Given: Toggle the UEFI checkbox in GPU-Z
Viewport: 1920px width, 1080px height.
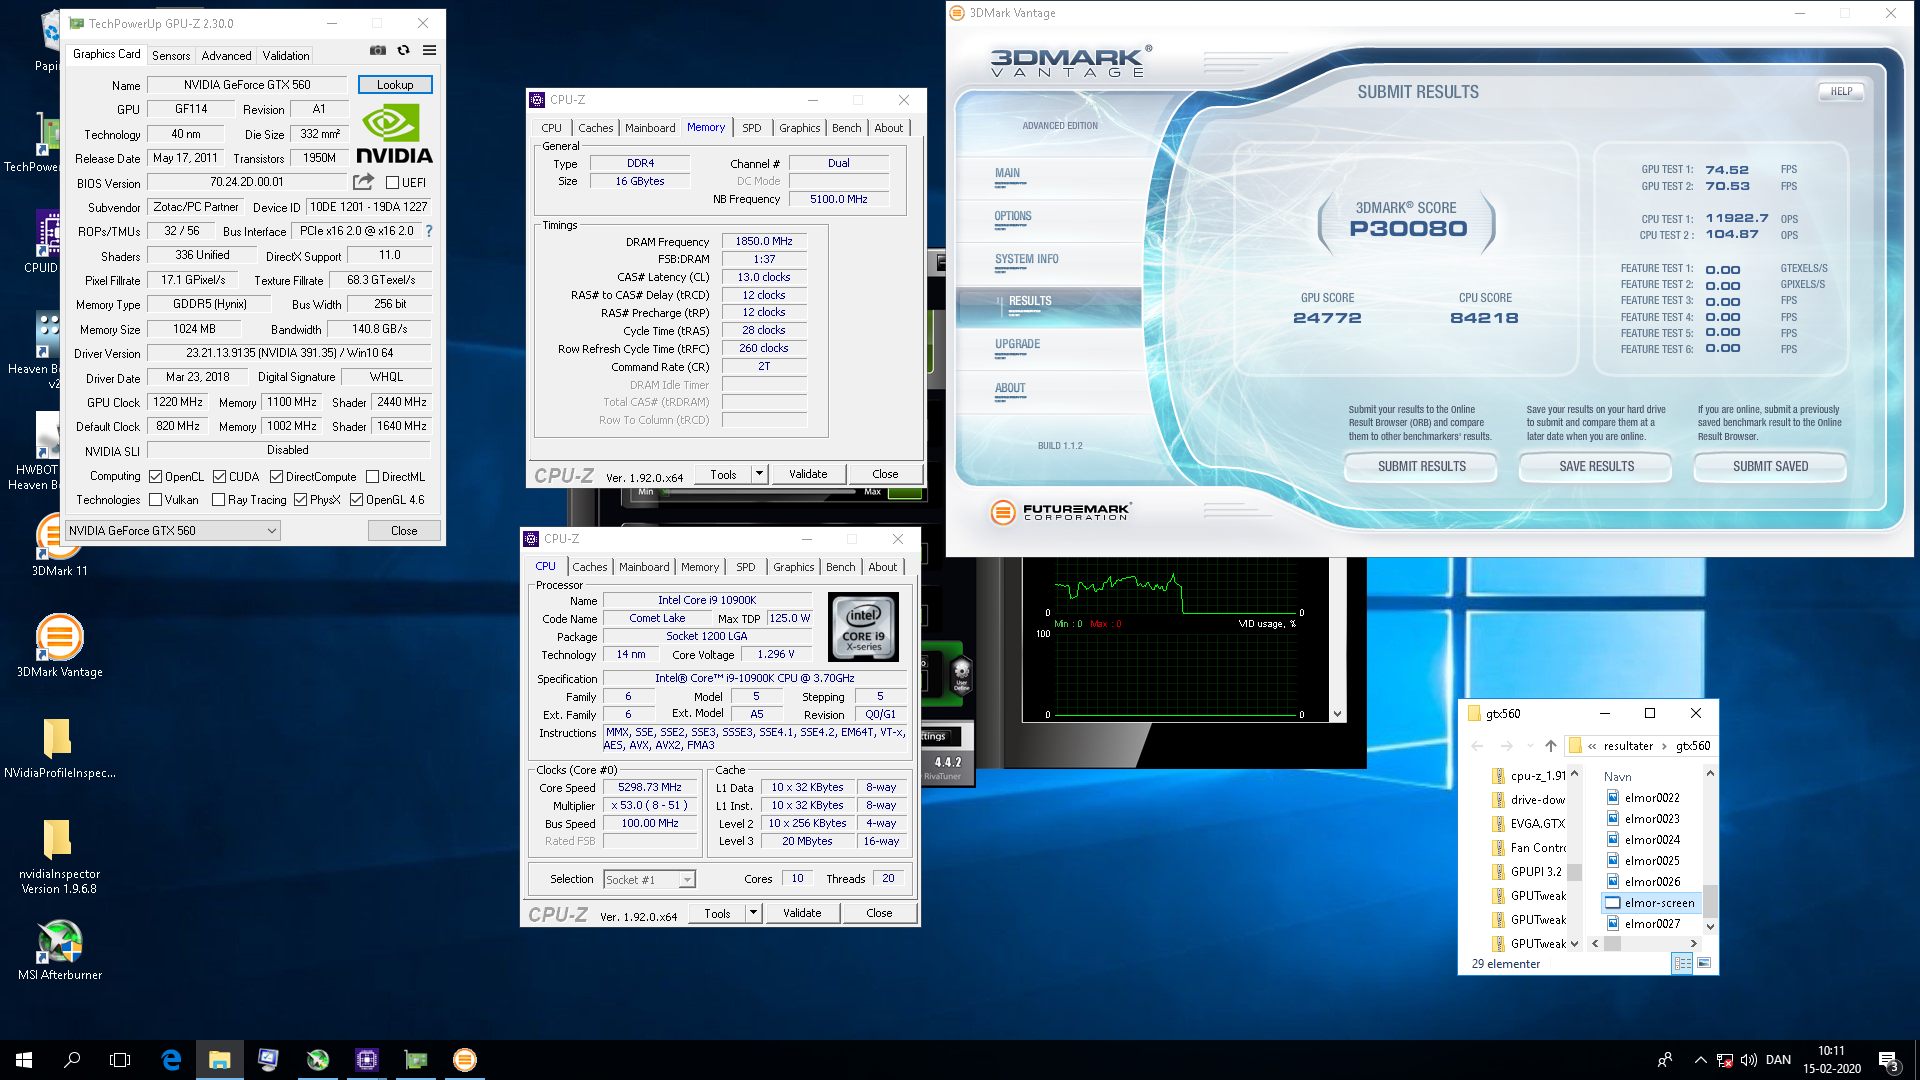Looking at the screenshot, I should point(393,183).
